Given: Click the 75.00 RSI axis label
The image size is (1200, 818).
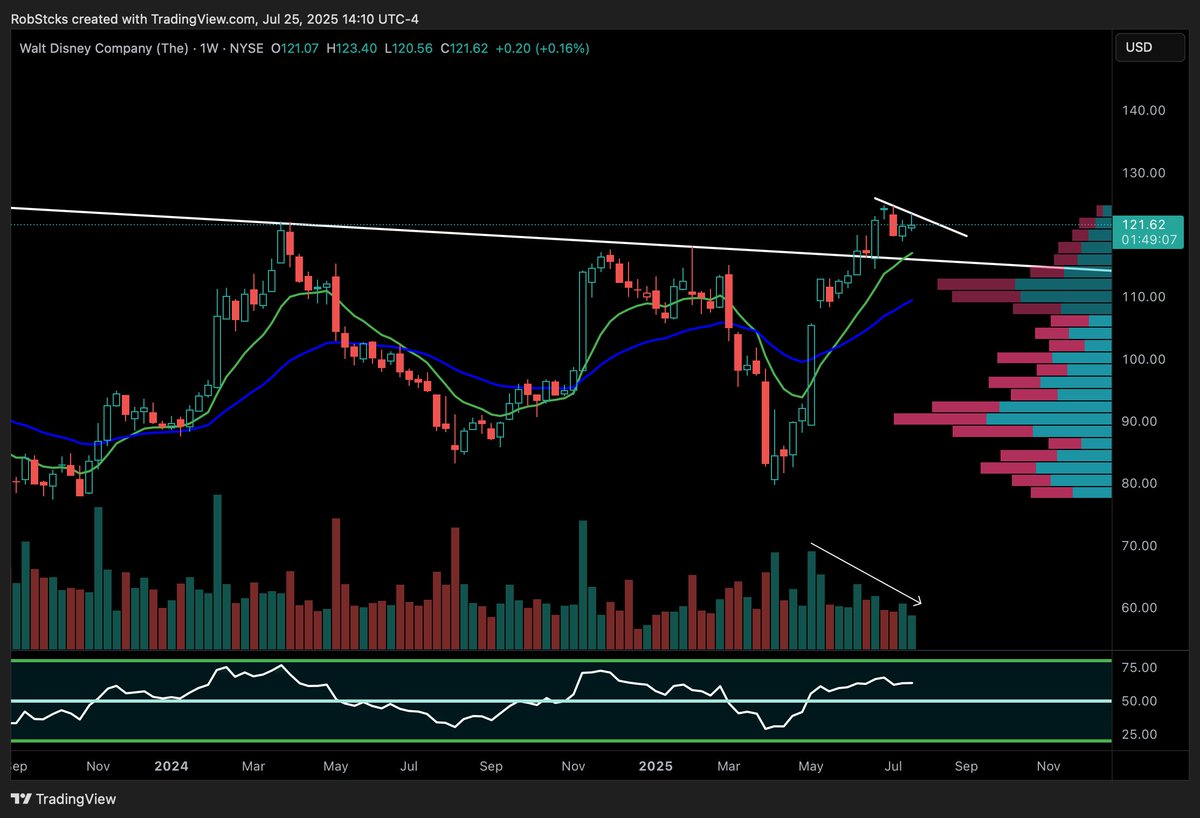Looking at the screenshot, I should click(1142, 667).
